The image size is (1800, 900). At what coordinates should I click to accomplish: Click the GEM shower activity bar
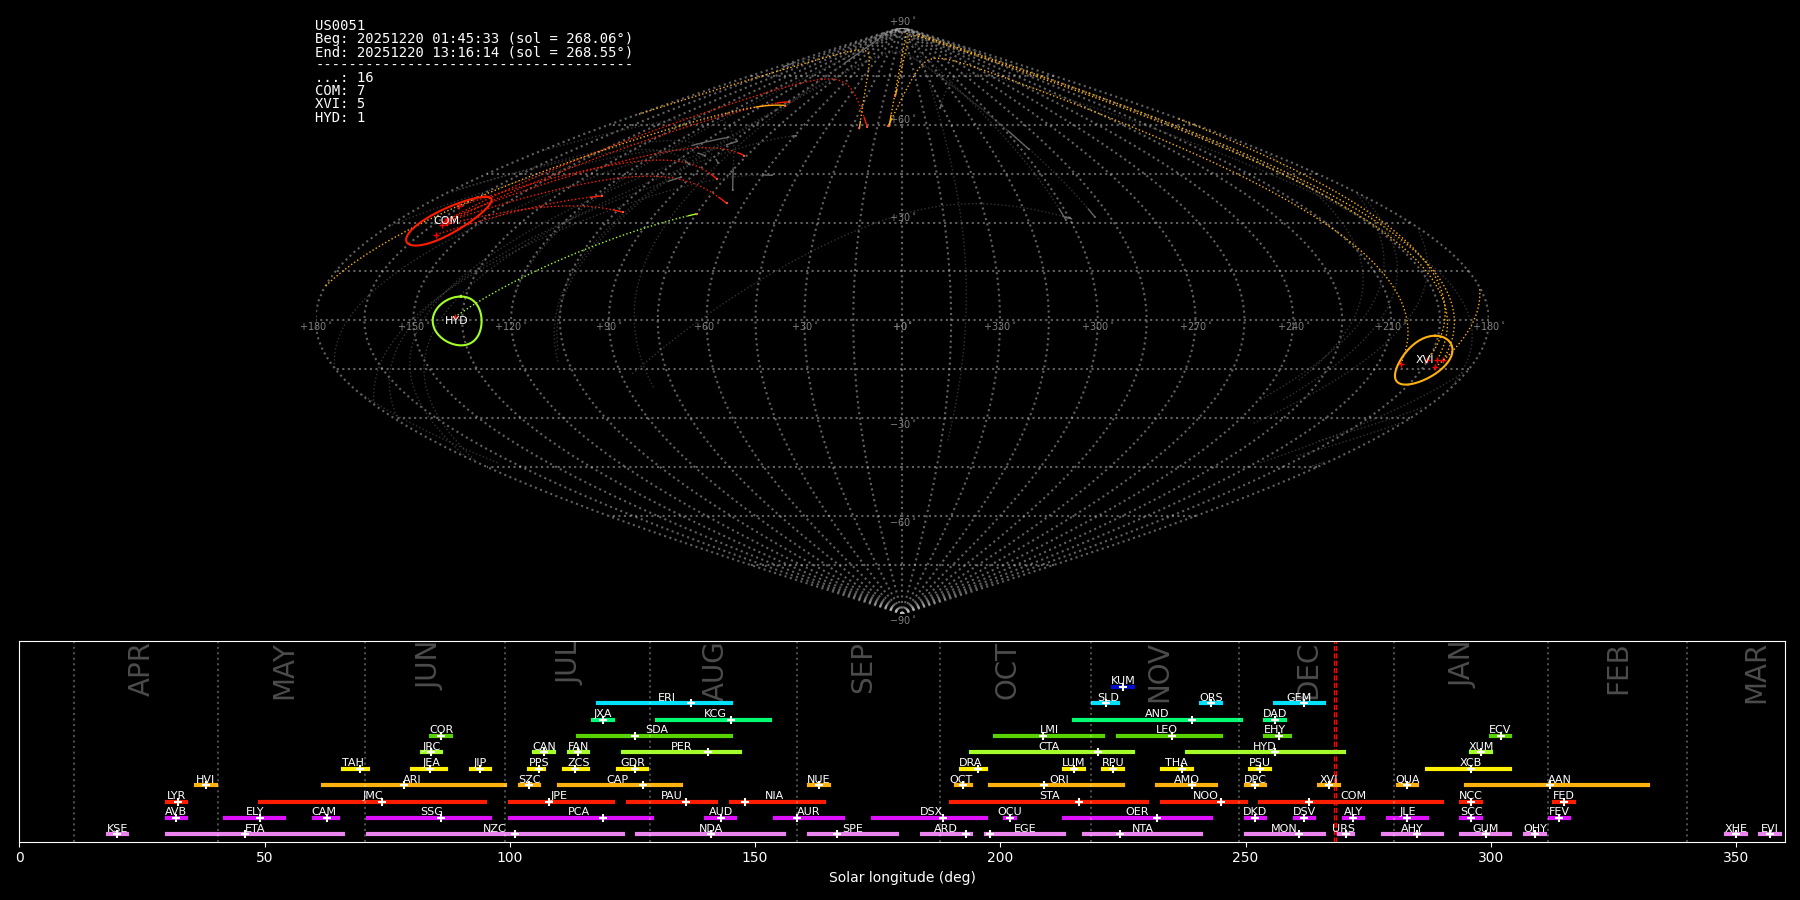click(1298, 703)
